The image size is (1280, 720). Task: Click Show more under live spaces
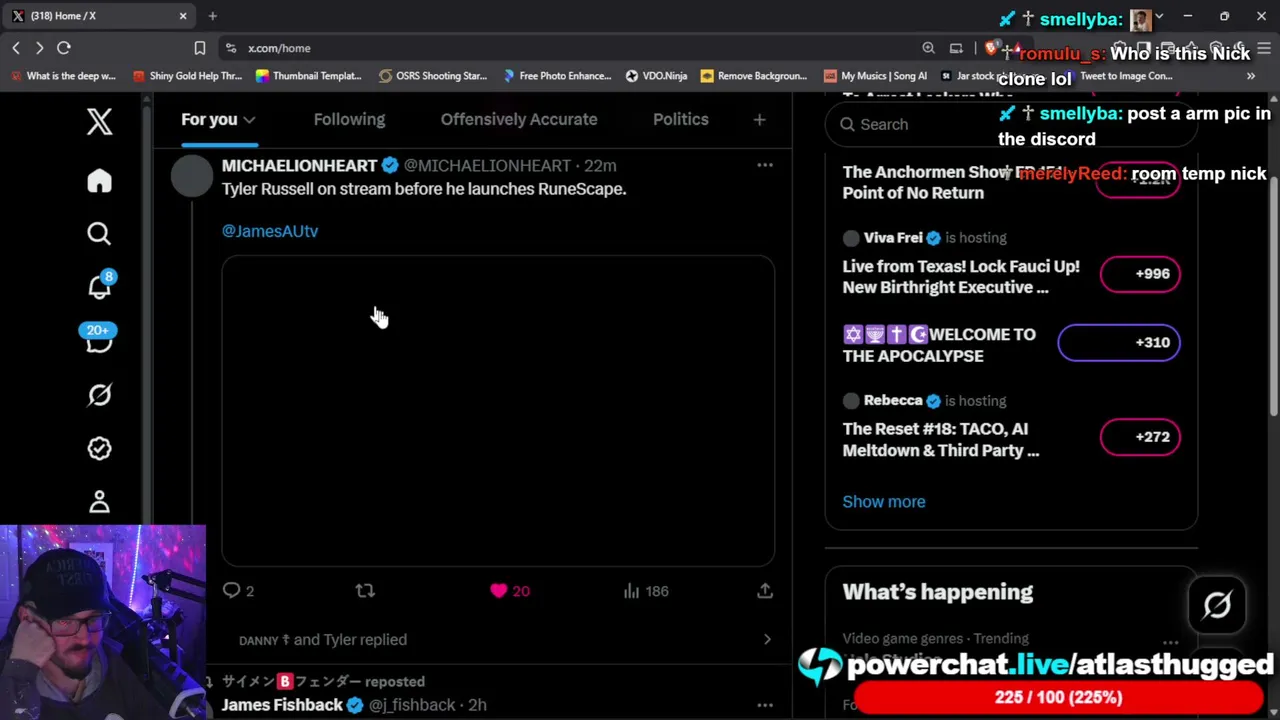[x=884, y=502]
